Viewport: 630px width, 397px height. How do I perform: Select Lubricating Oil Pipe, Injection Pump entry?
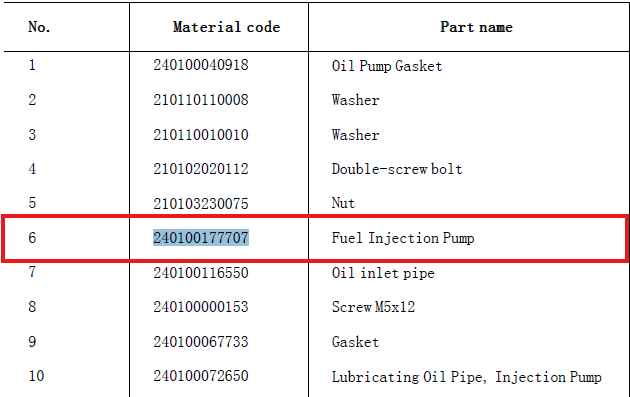pyautogui.click(x=467, y=377)
